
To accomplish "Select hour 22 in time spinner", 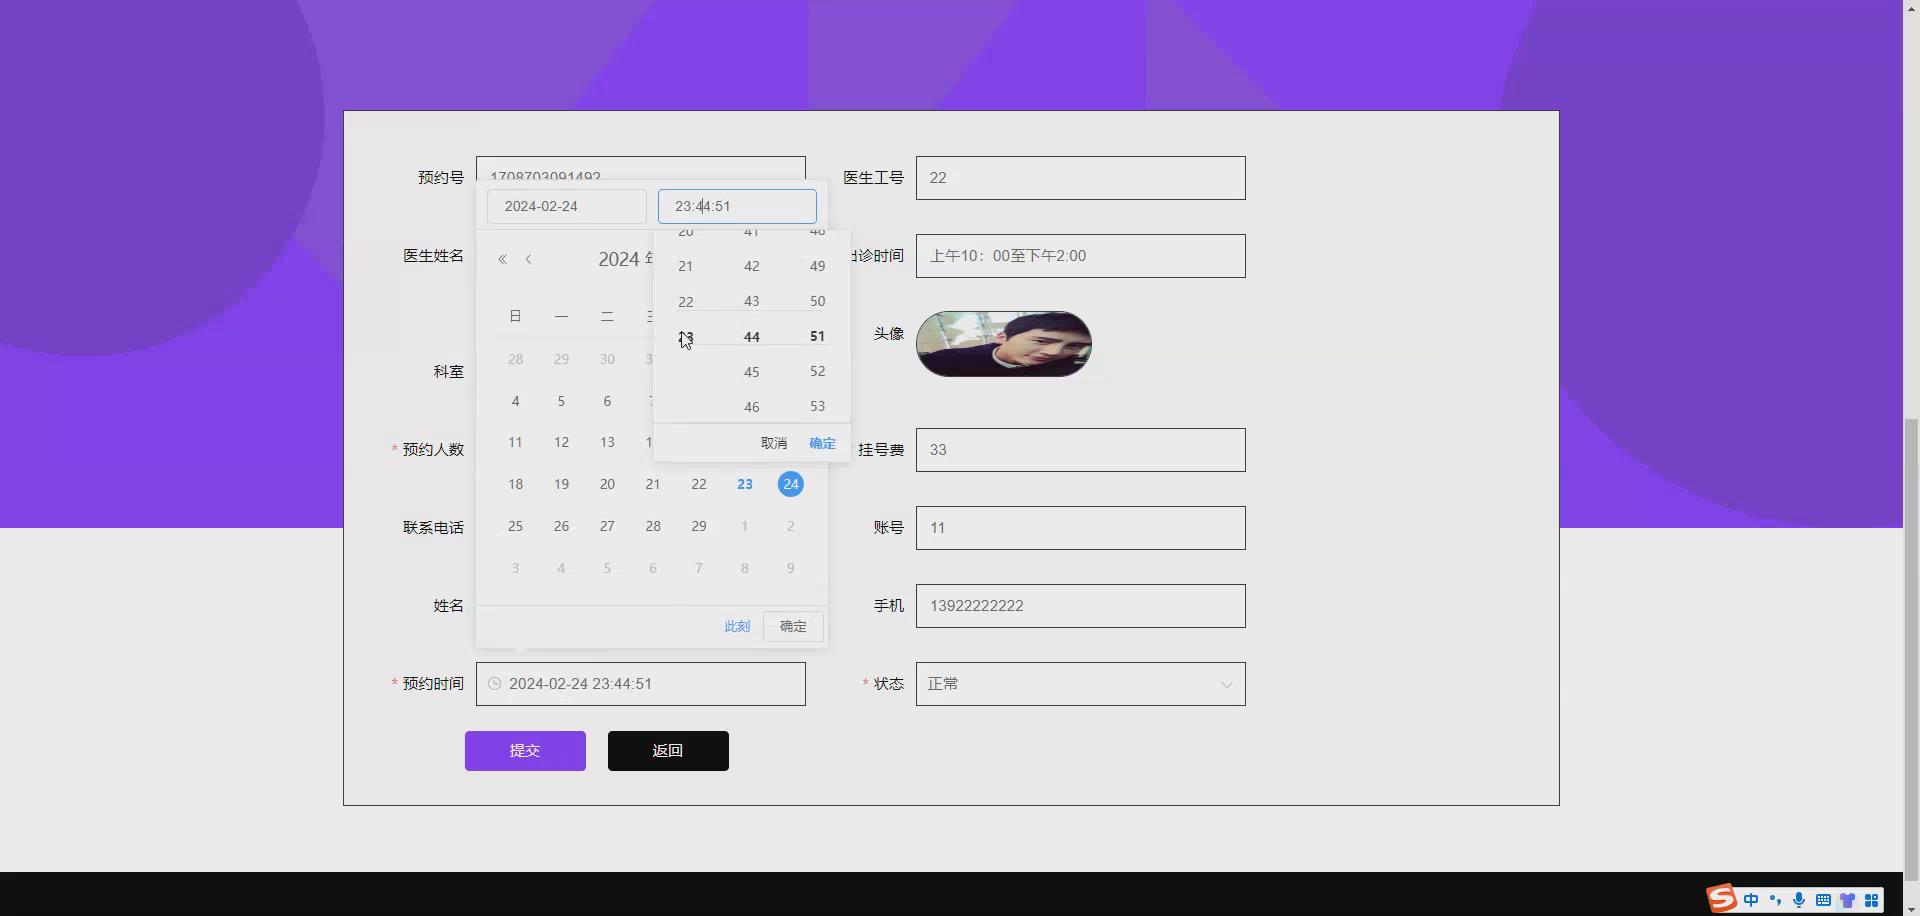I will point(686,302).
